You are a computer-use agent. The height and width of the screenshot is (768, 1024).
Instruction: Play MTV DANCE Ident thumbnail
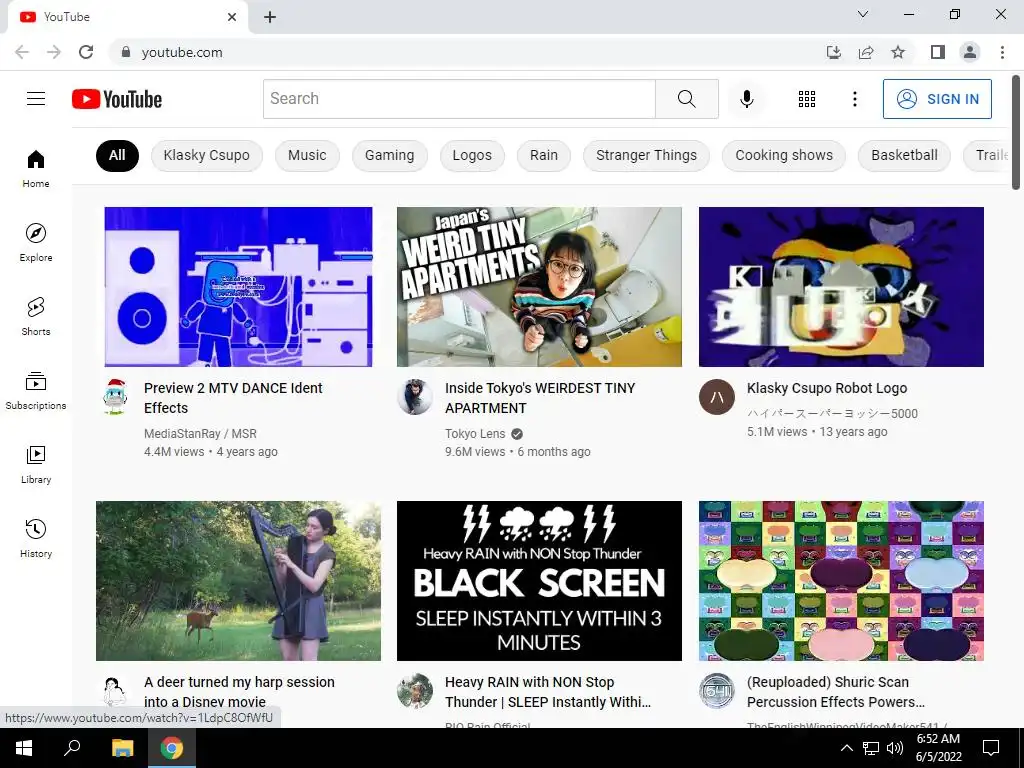click(238, 287)
